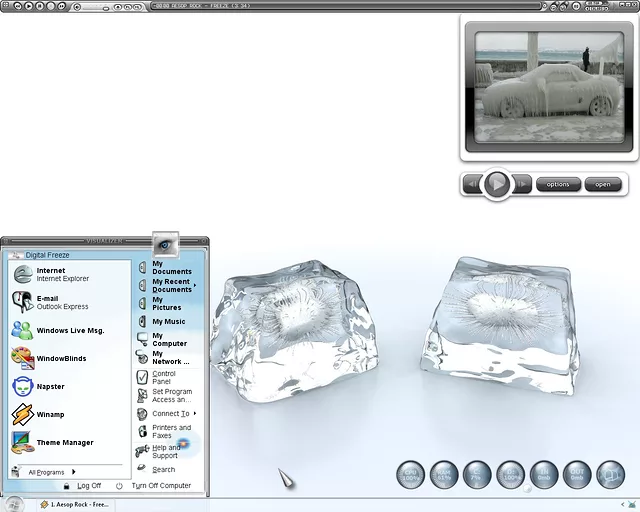
Task: Open Control Panel
Action: click(162, 377)
